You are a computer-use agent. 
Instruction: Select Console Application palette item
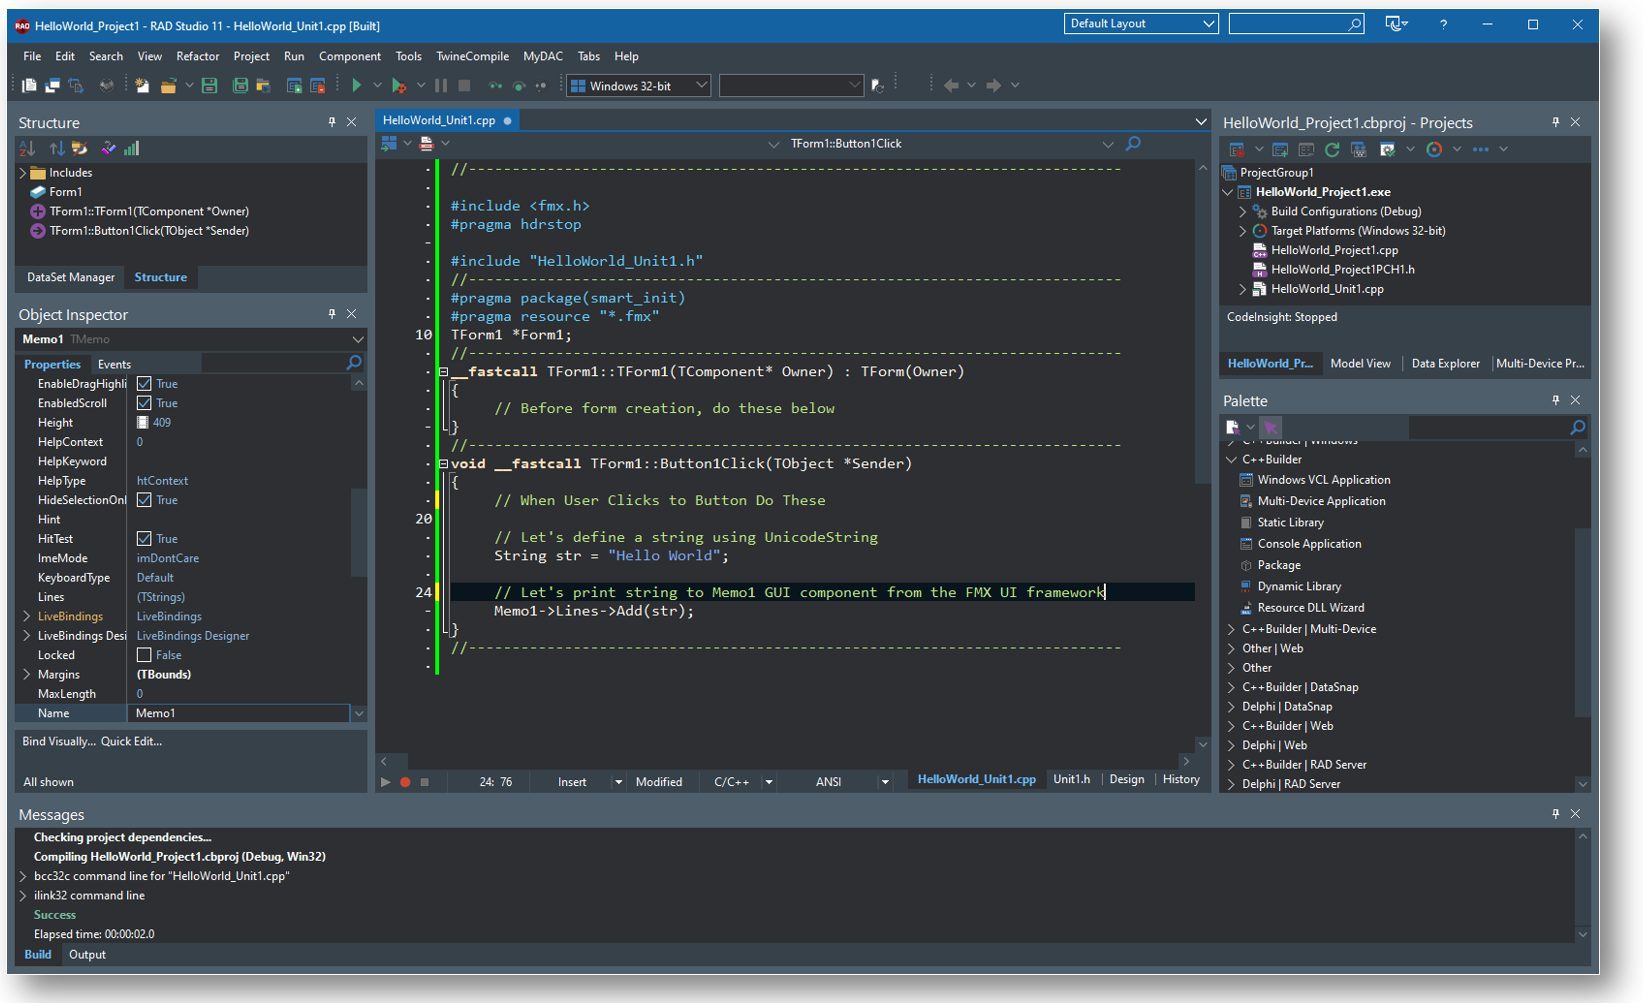[1309, 544]
